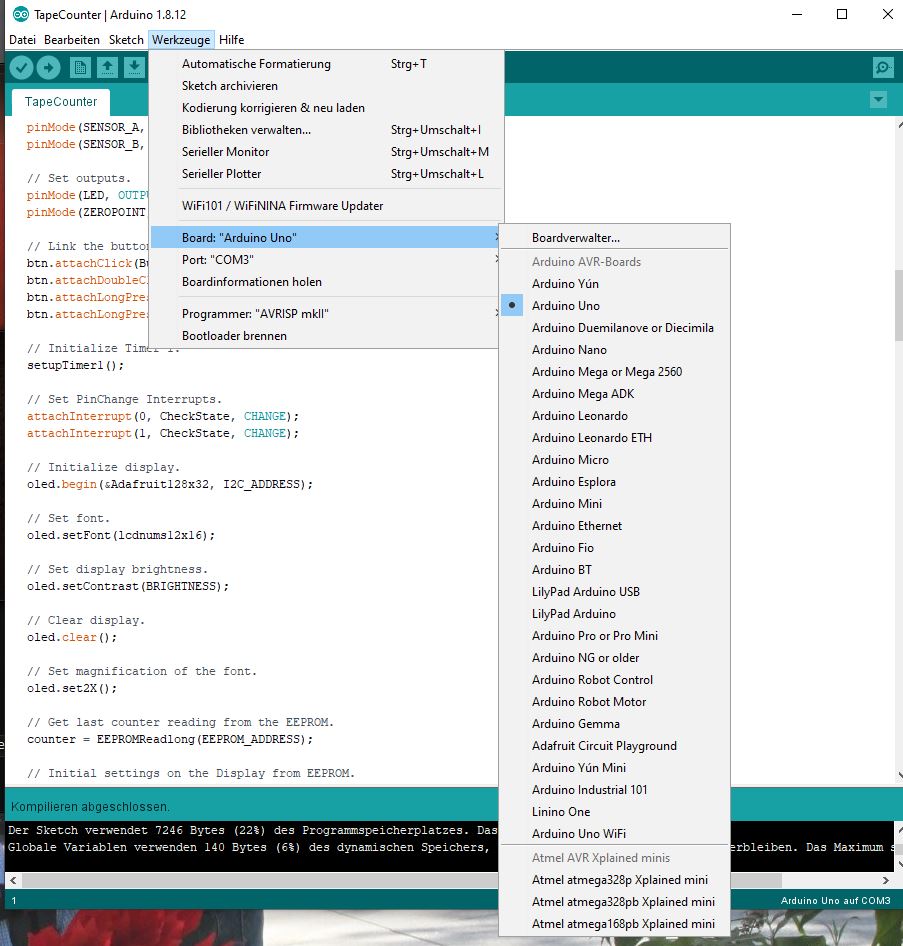Choose Kodierung korrigieren & neu laden
903x946 pixels.
325,108
